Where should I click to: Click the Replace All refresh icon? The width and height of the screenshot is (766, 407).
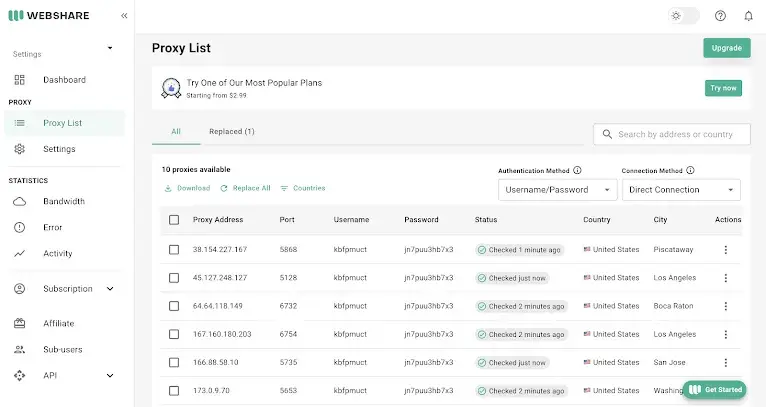coord(224,188)
